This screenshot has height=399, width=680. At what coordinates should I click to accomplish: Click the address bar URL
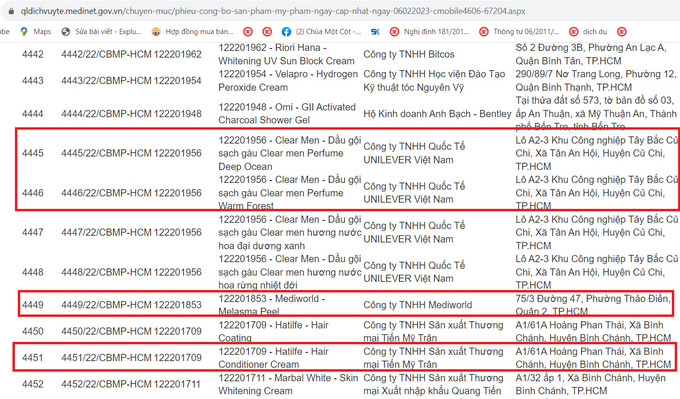click(x=273, y=11)
